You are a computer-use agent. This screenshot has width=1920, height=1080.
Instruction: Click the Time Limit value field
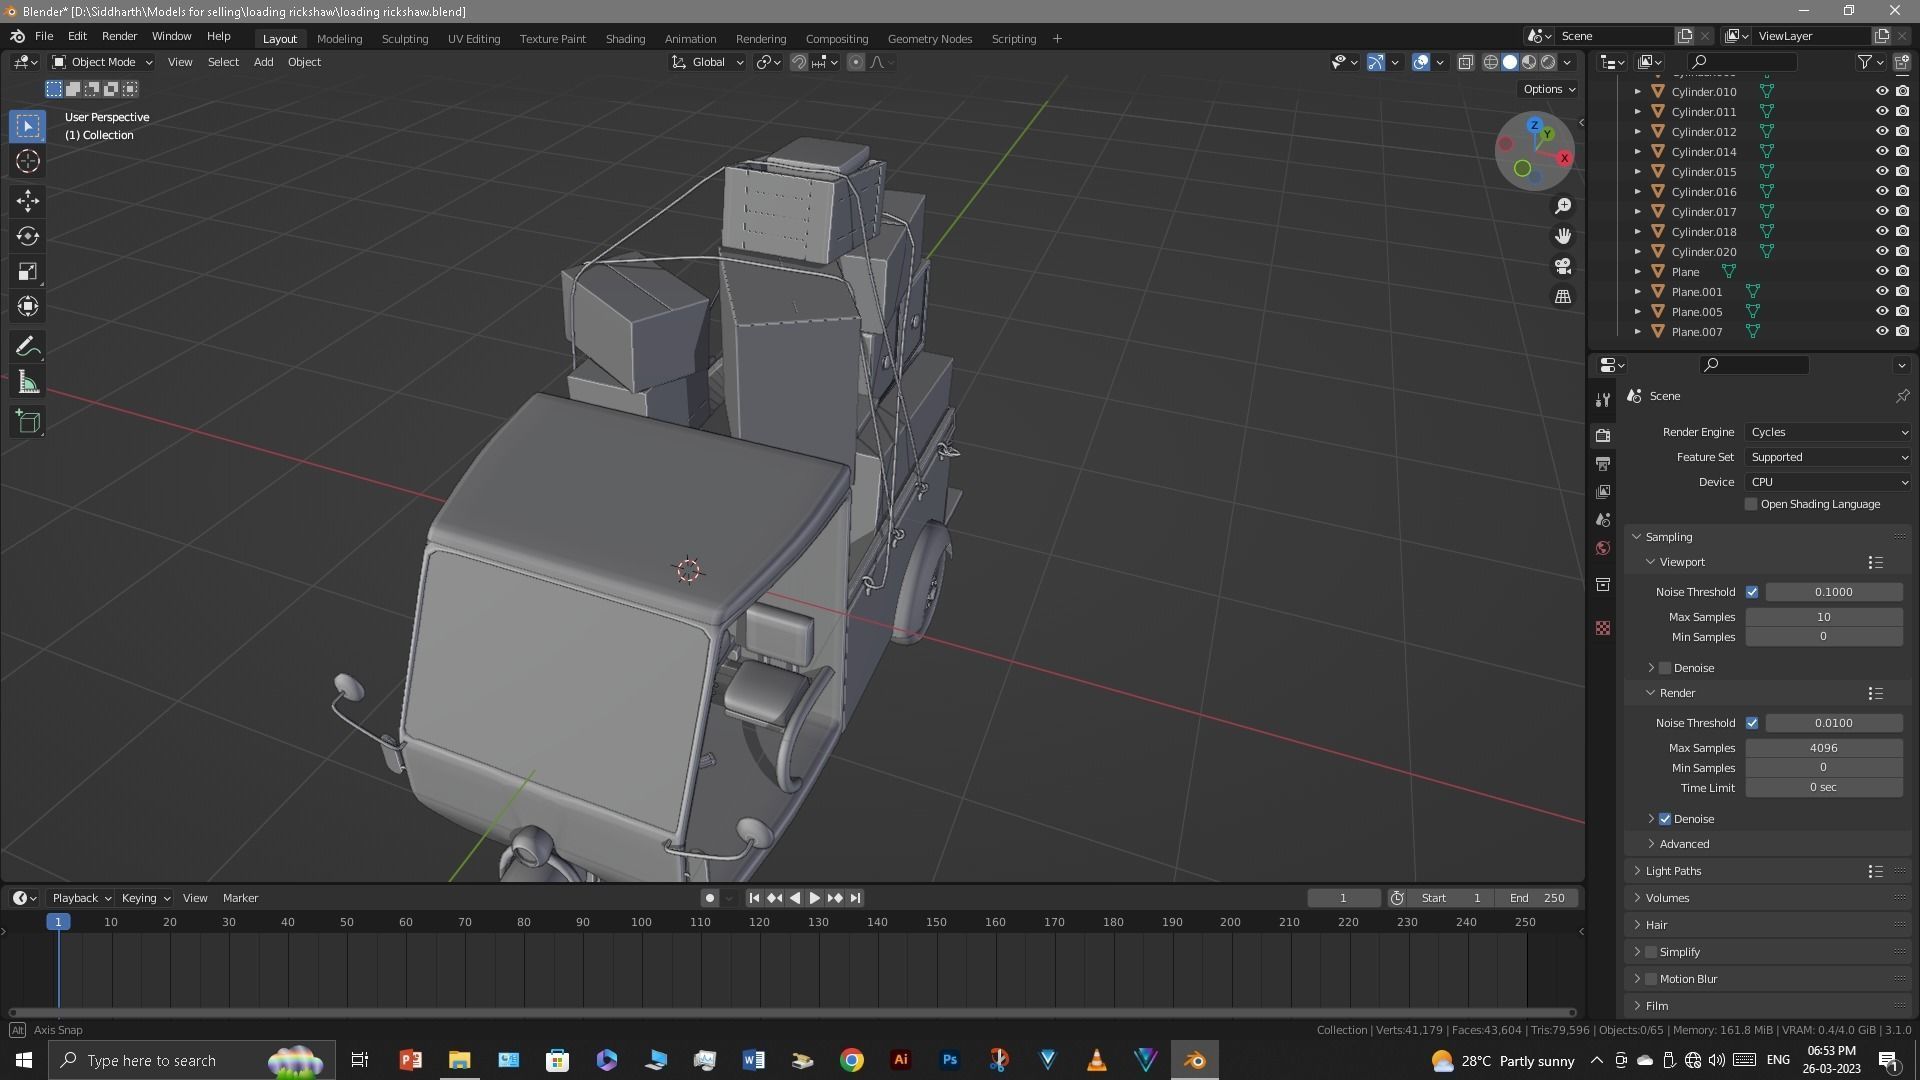coord(1824,788)
